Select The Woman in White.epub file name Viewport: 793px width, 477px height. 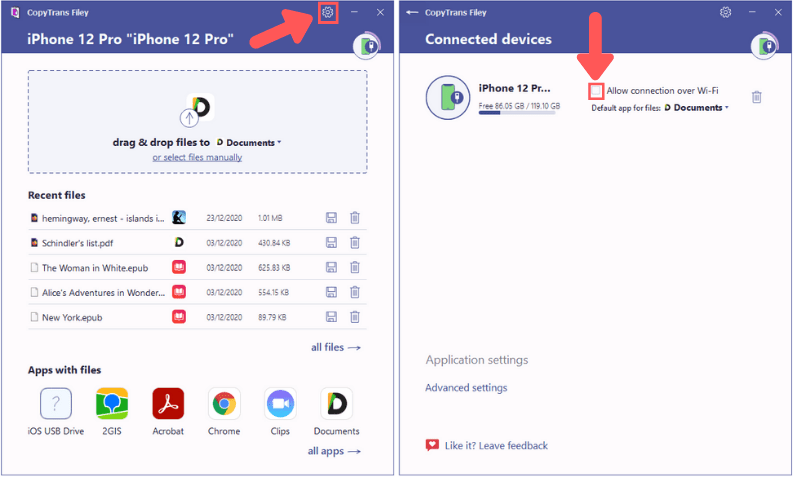(x=95, y=268)
